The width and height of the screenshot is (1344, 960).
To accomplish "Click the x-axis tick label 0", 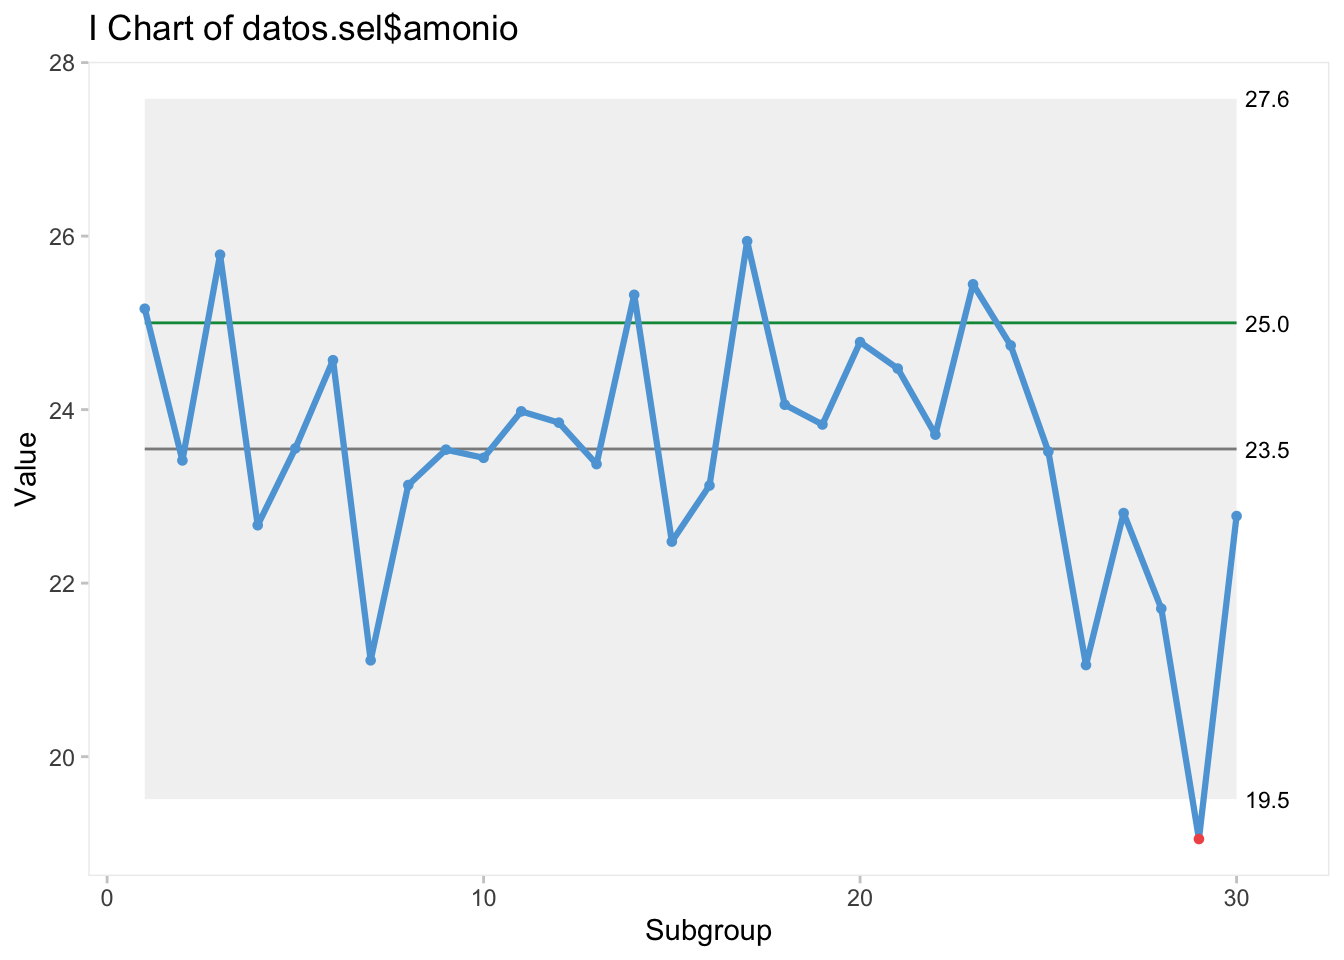I will tap(107, 897).
